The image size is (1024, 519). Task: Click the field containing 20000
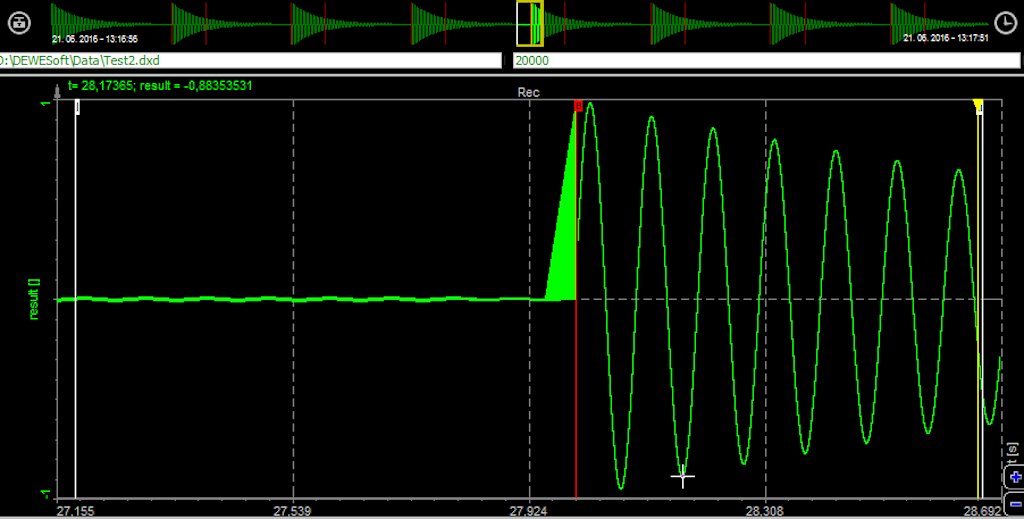click(x=766, y=61)
